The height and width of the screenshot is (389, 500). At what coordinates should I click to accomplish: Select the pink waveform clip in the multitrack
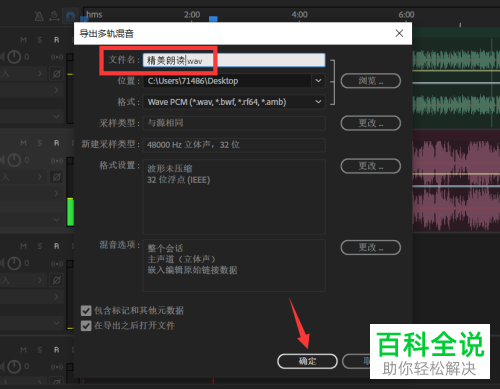click(456, 181)
